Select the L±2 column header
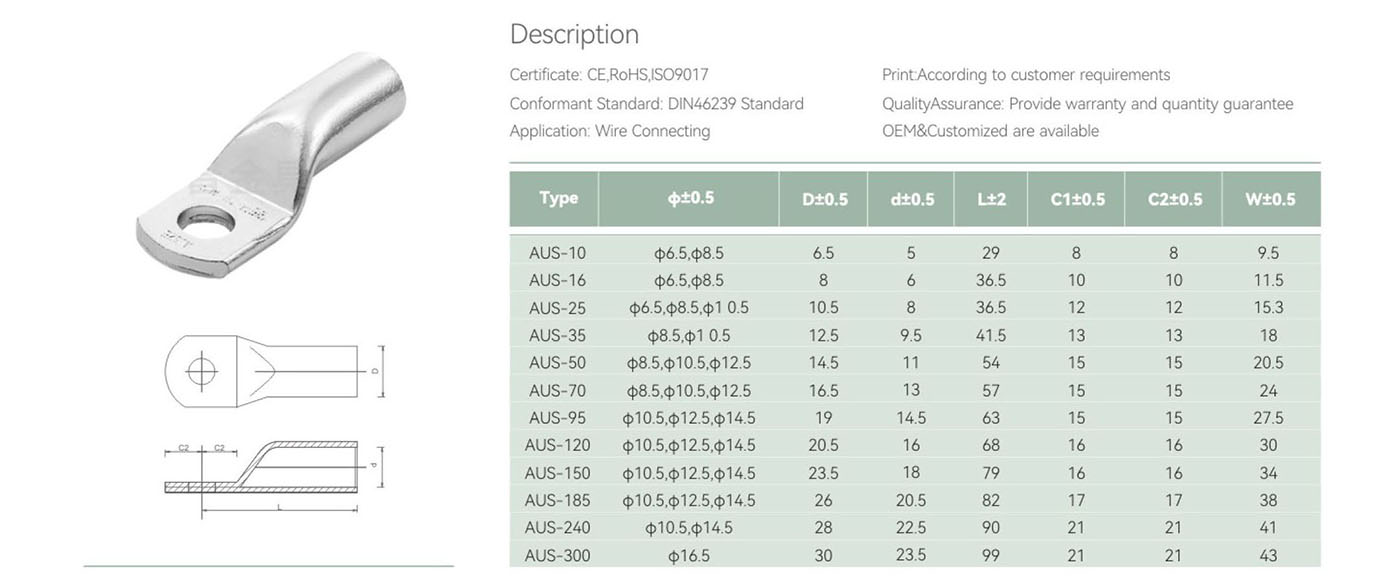1400x582 pixels. coord(991,199)
